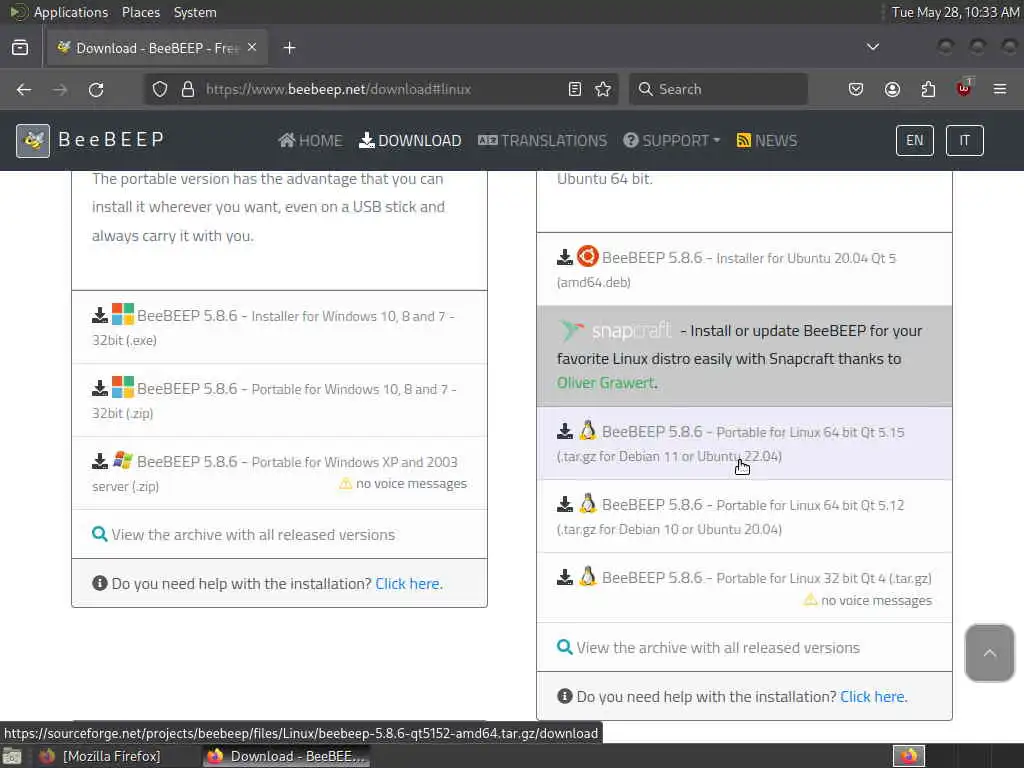Reload the page with the refresh icon
The image size is (1024, 768).
pos(96,89)
